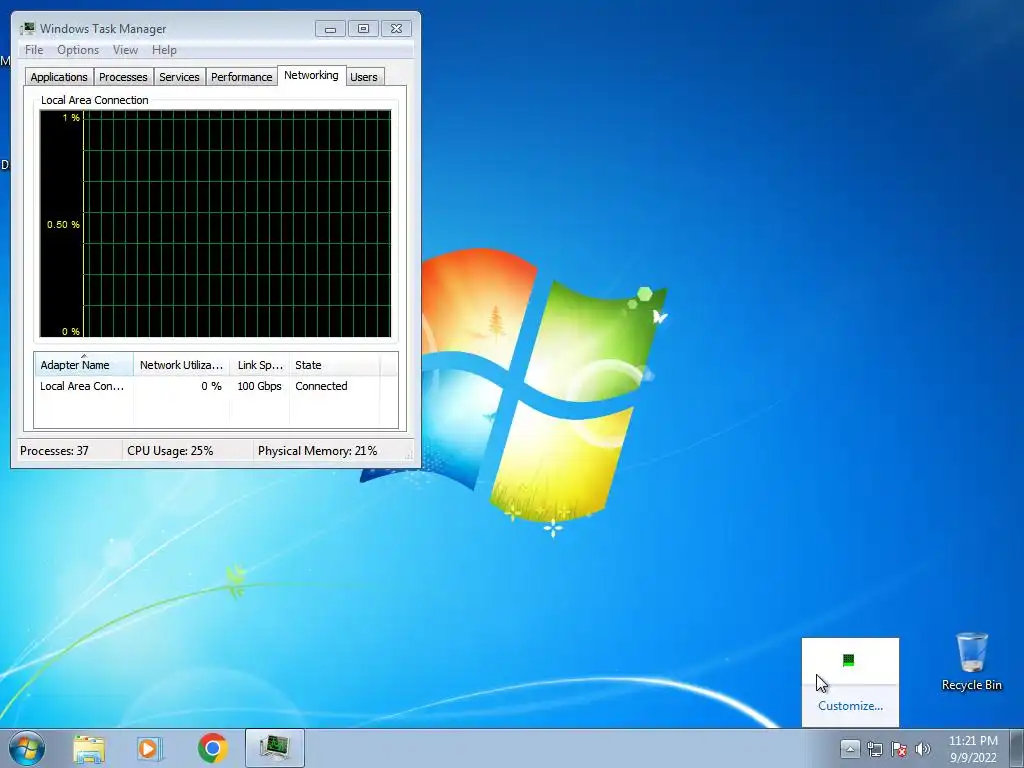Image resolution: width=1024 pixels, height=768 pixels.
Task: Launch Windows Media Player from taskbar
Action: click(150, 748)
